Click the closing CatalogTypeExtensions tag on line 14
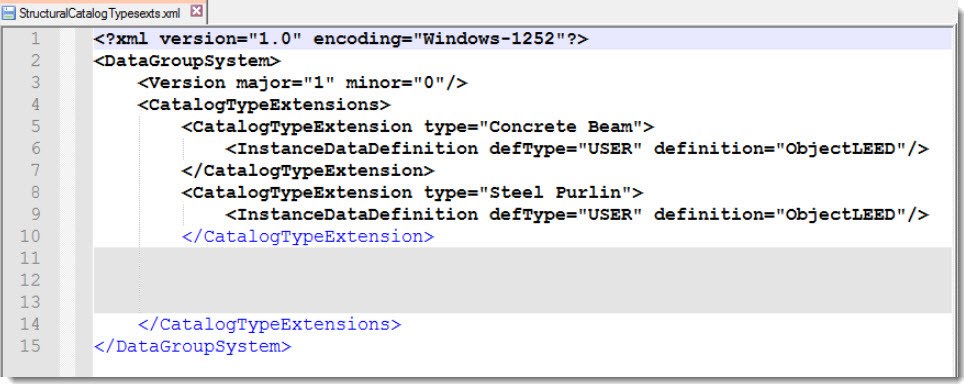This screenshot has height=384, width=964. click(269, 324)
